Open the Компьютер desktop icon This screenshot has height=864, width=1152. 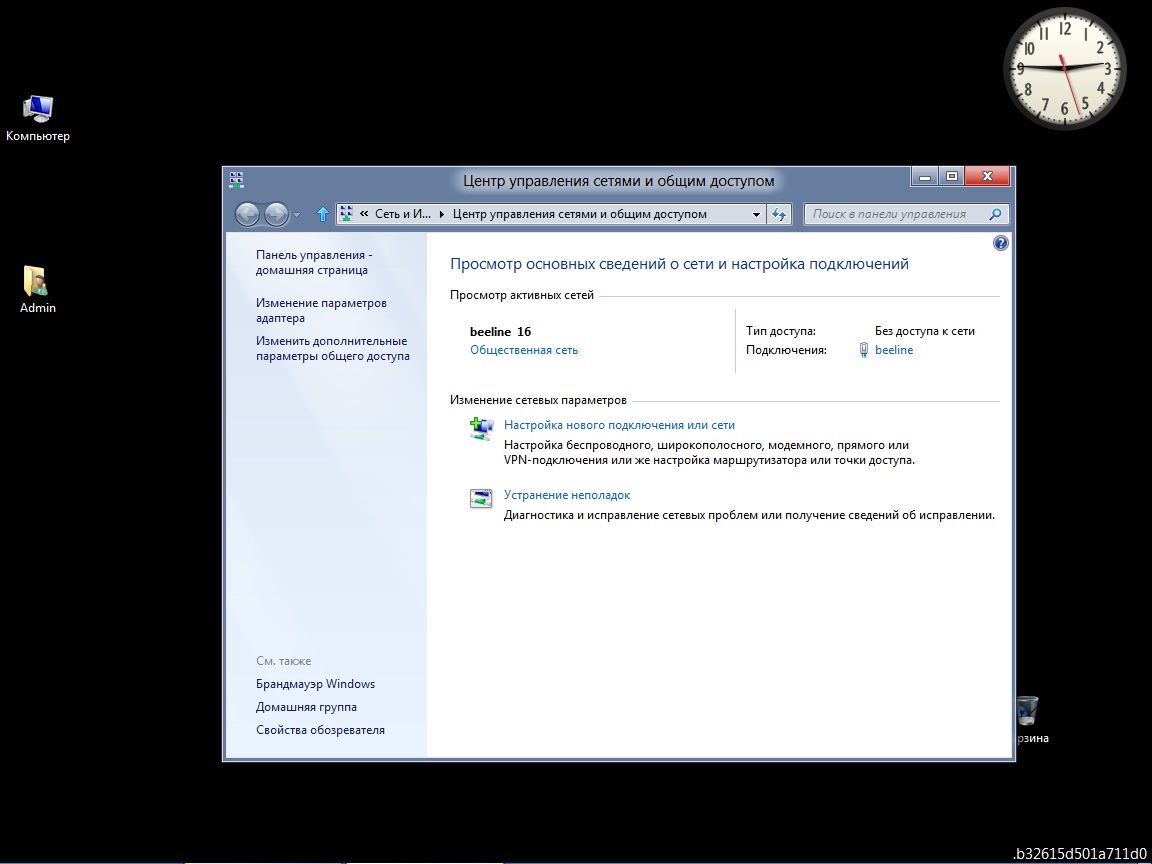pyautogui.click(x=37, y=118)
